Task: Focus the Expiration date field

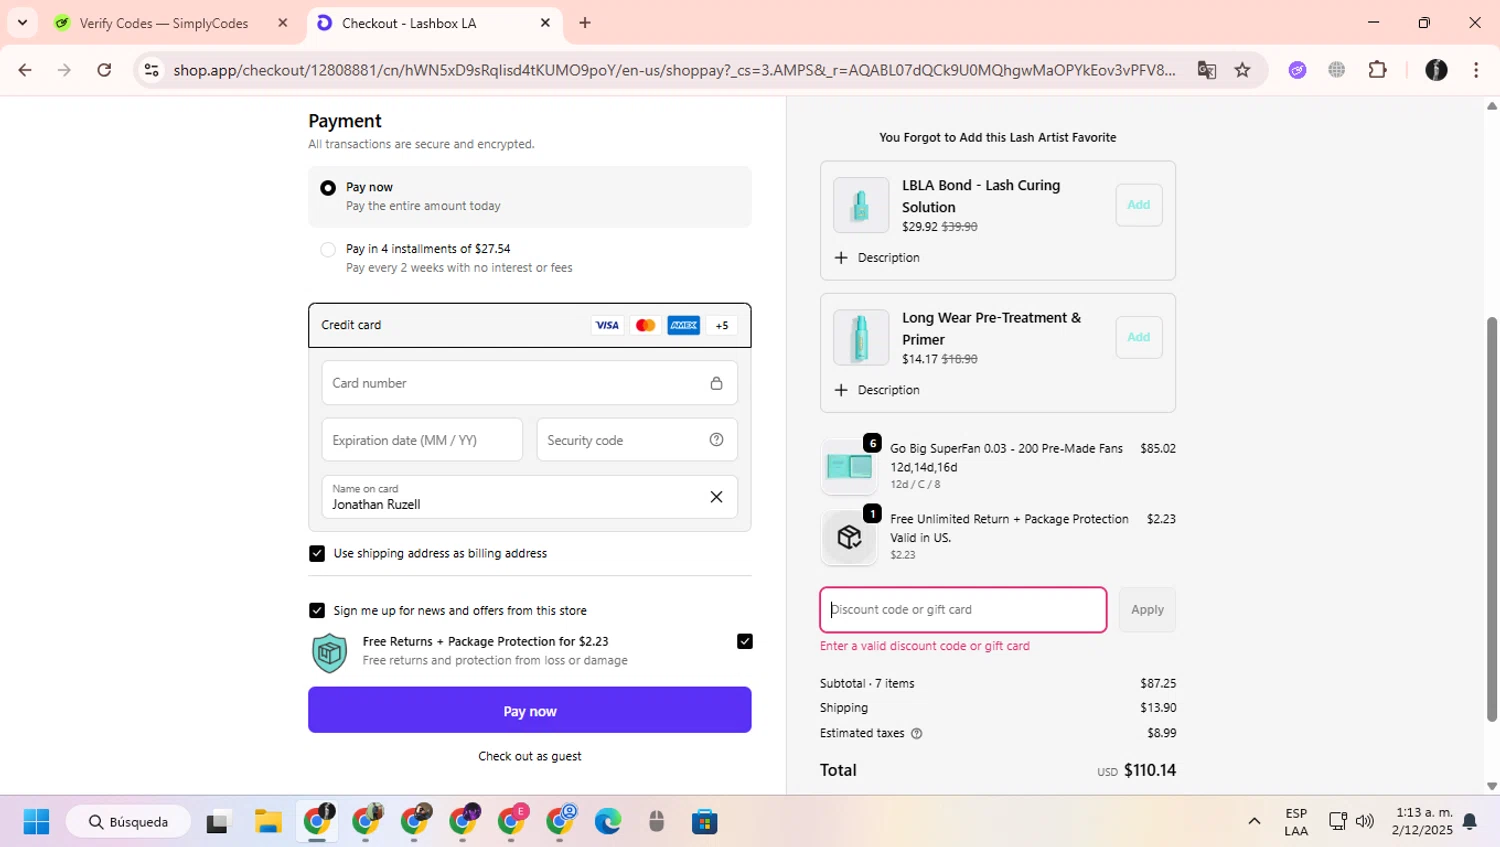Action: (422, 440)
